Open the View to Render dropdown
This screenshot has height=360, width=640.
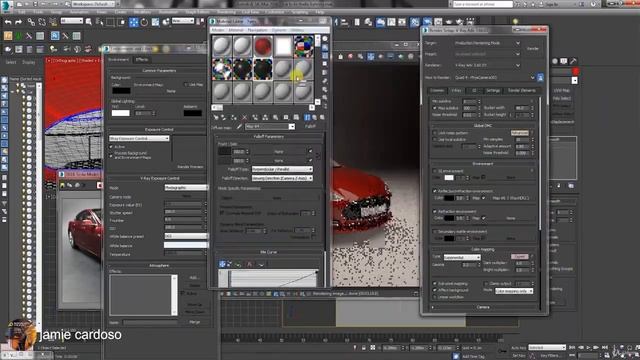point(494,77)
